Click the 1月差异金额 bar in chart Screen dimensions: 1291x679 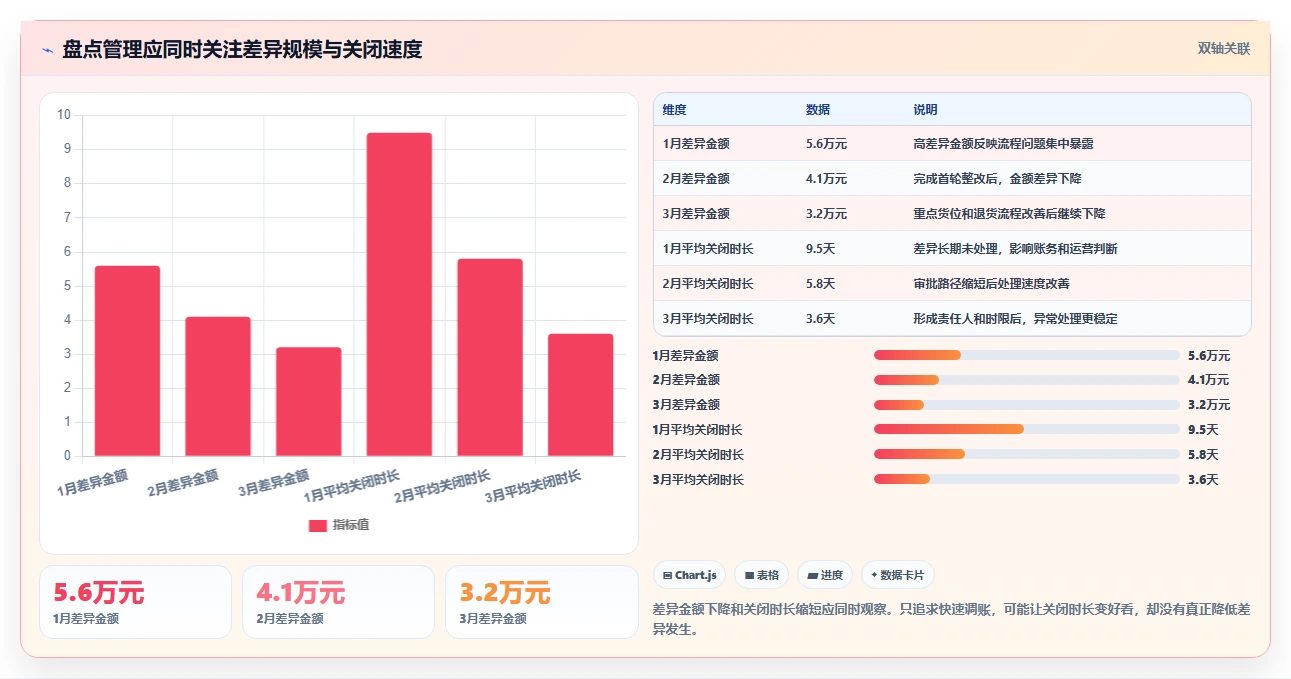(x=127, y=361)
